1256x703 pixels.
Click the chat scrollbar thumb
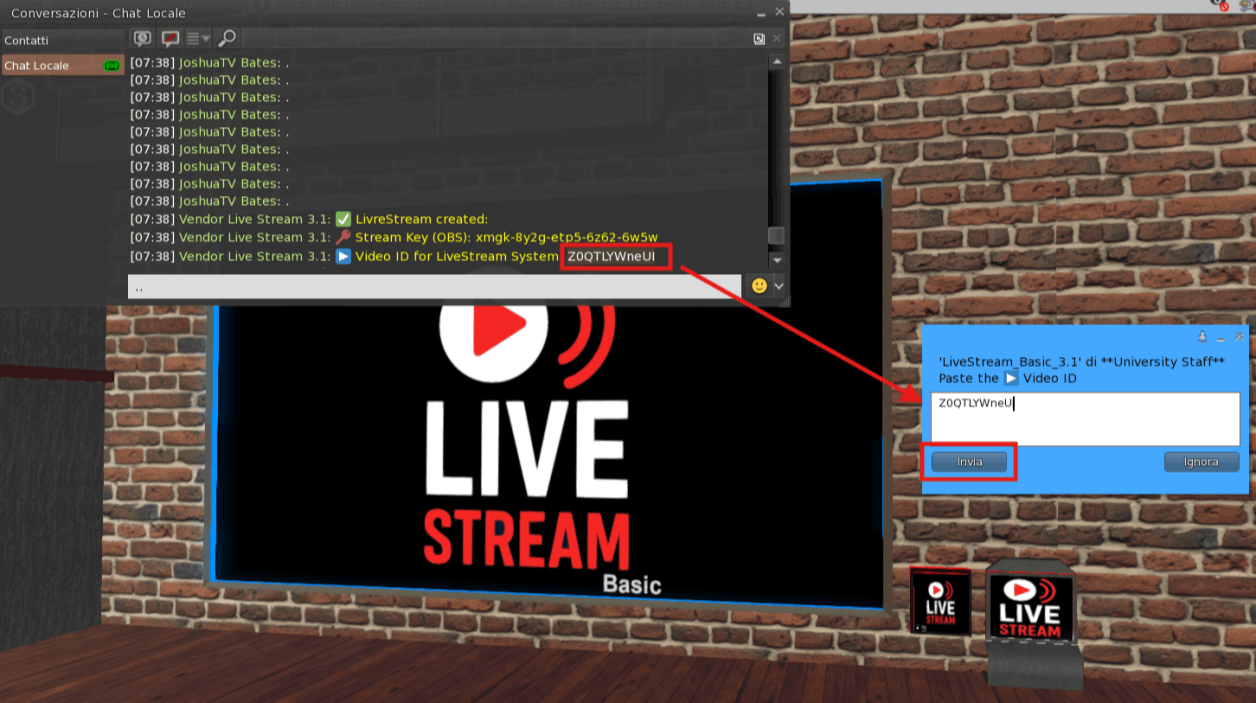click(776, 236)
